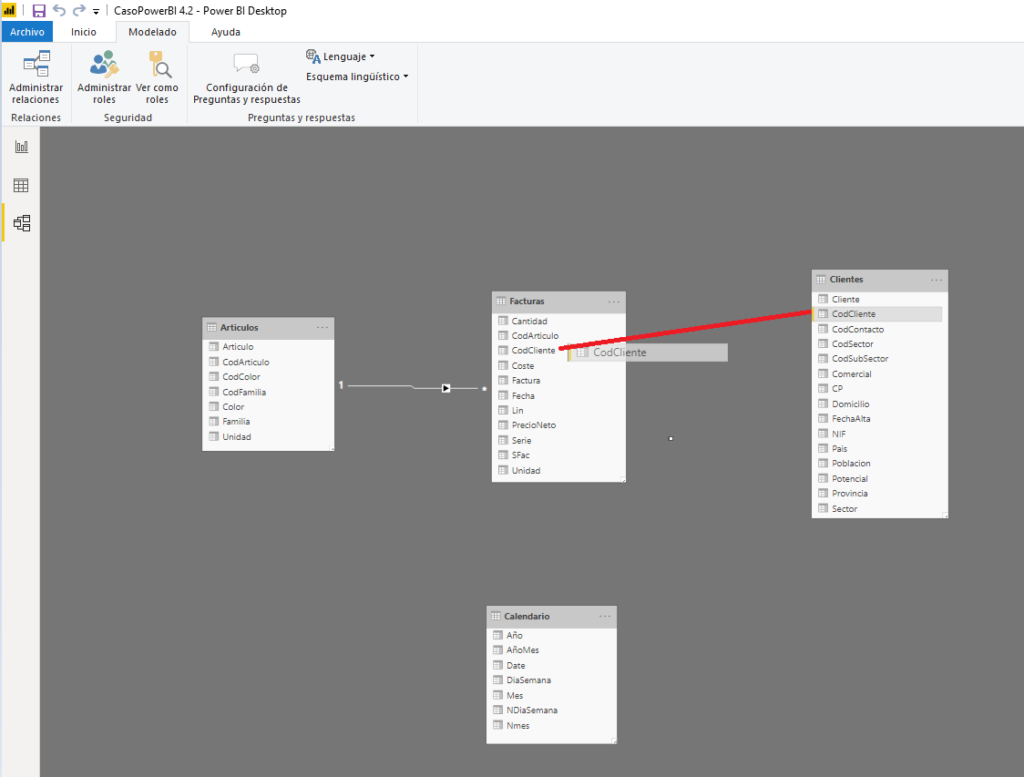
Task: Switch to Report view in left sidebar
Action: coord(20,146)
